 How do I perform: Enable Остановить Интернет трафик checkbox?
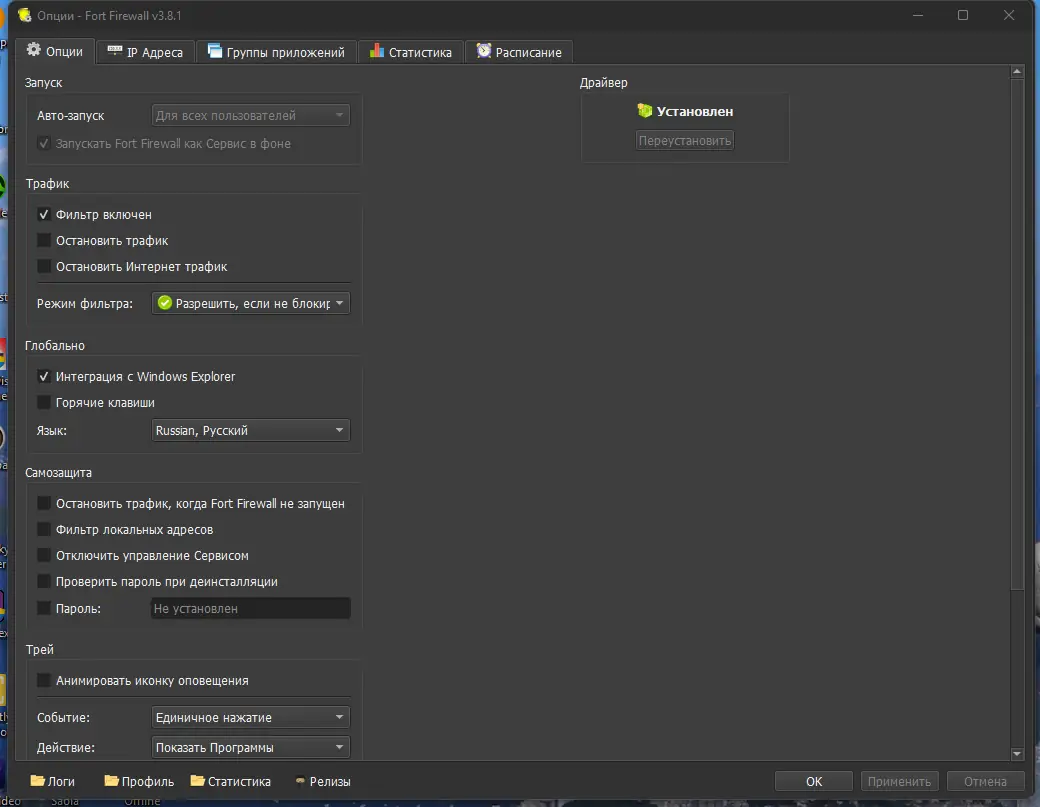[x=44, y=267]
